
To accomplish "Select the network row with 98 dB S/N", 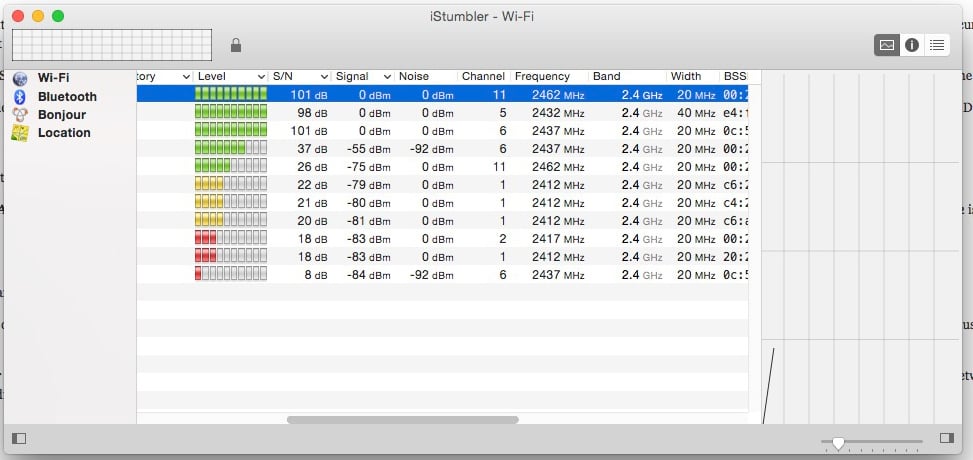I will point(440,113).
